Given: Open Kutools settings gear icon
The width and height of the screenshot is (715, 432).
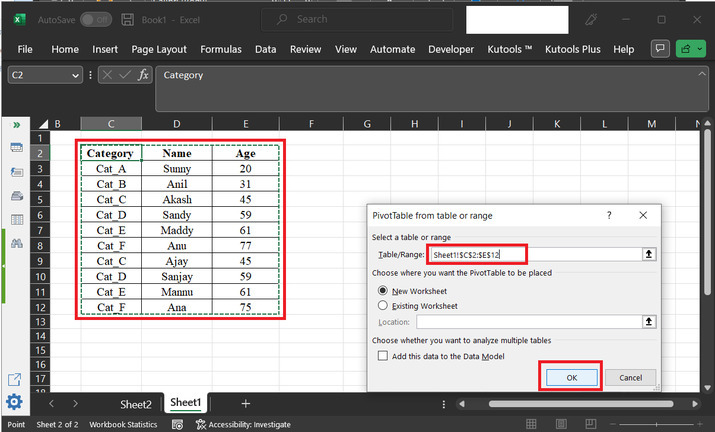Looking at the screenshot, I should tap(16, 402).
